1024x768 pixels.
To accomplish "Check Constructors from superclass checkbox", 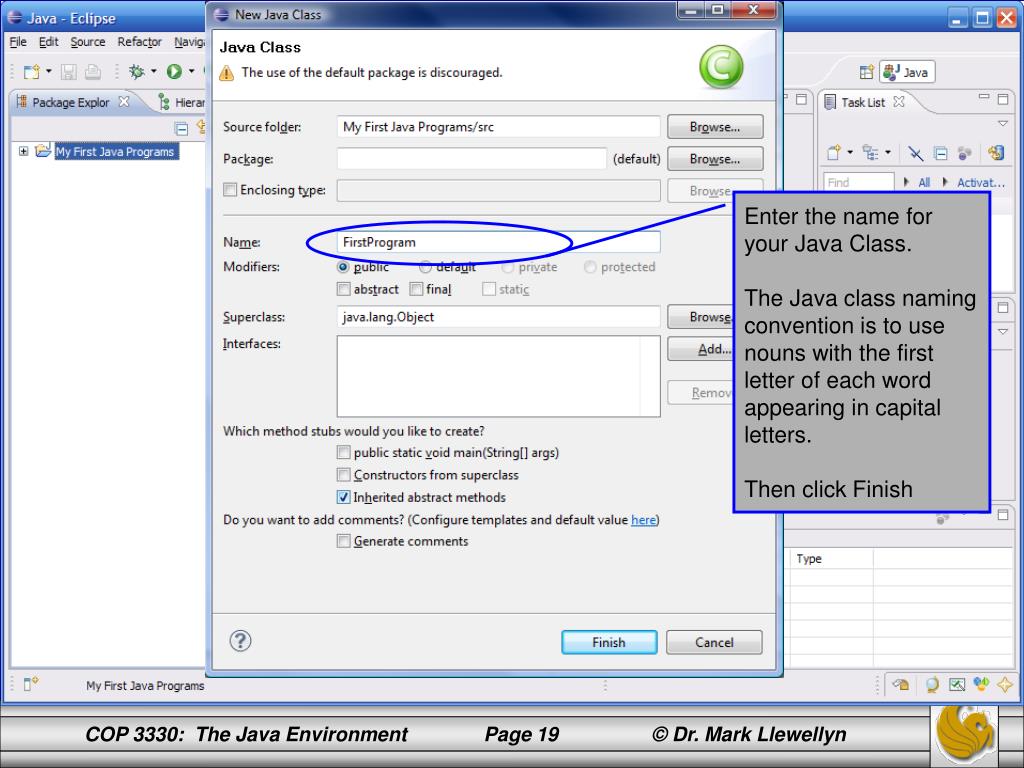I will tap(344, 474).
